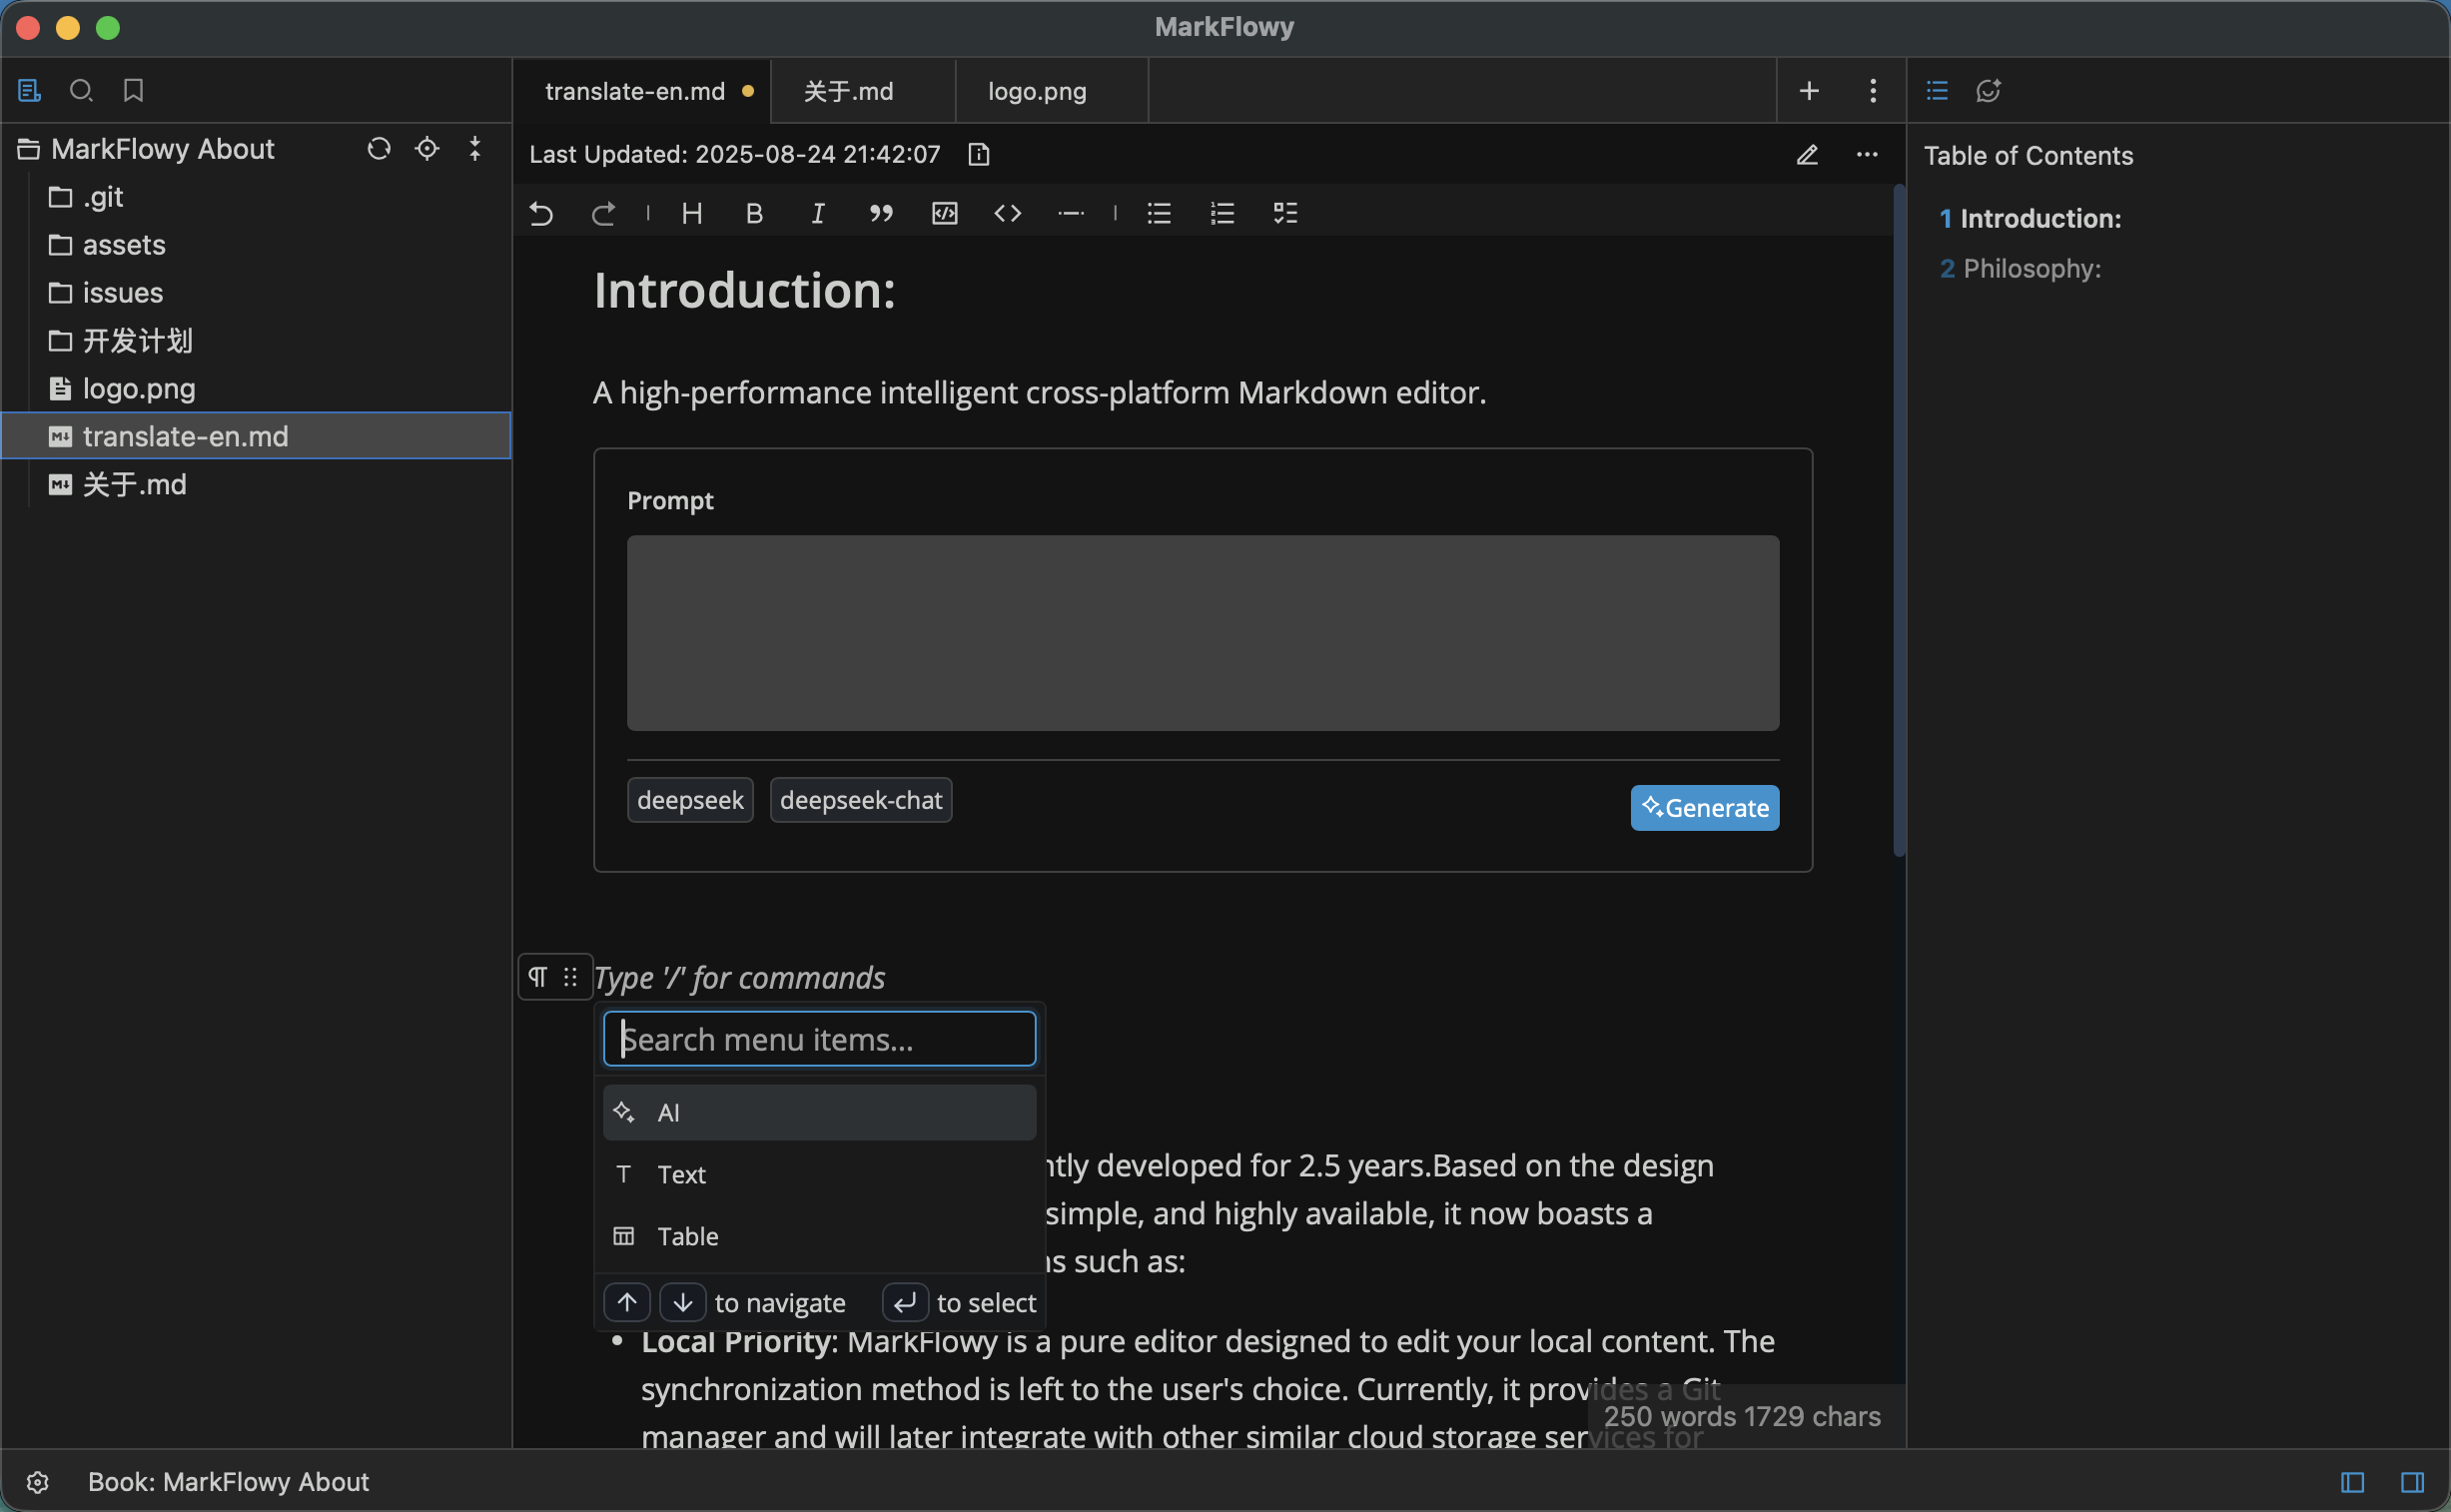Select Table from the slash menu
The height and width of the screenshot is (1512, 2451).
pos(688,1236)
